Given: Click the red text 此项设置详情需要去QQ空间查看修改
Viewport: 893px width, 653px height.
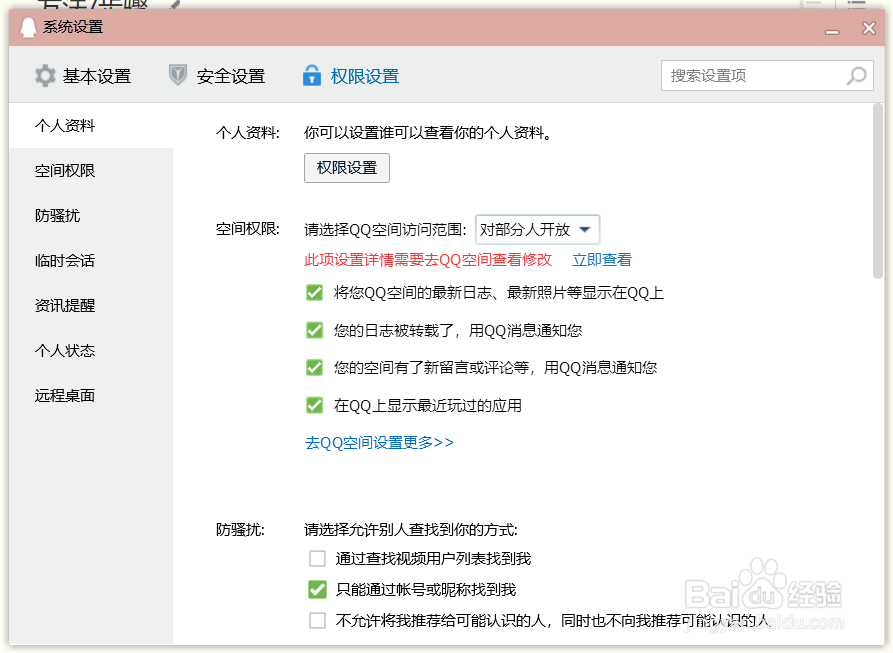Looking at the screenshot, I should point(428,260).
